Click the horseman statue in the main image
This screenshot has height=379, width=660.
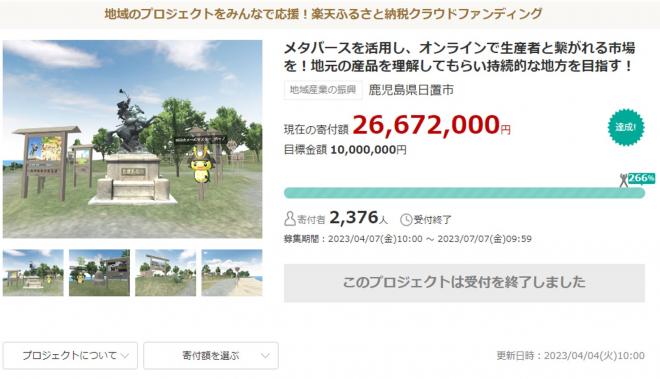pos(131,122)
